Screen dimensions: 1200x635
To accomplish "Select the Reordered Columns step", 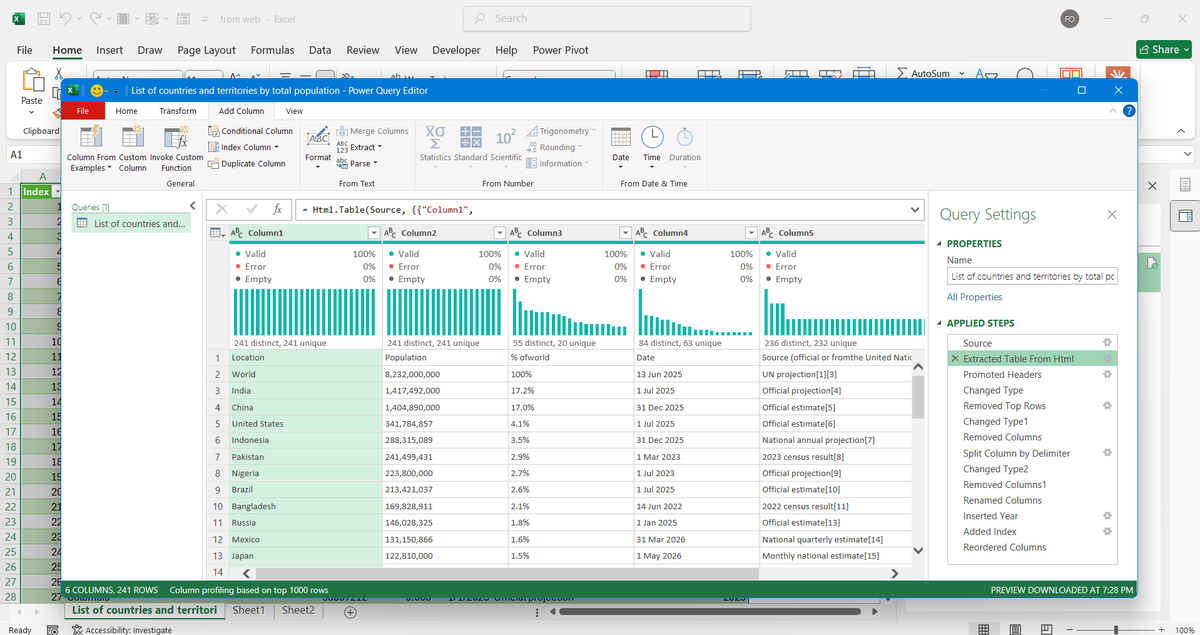I will (x=1004, y=547).
